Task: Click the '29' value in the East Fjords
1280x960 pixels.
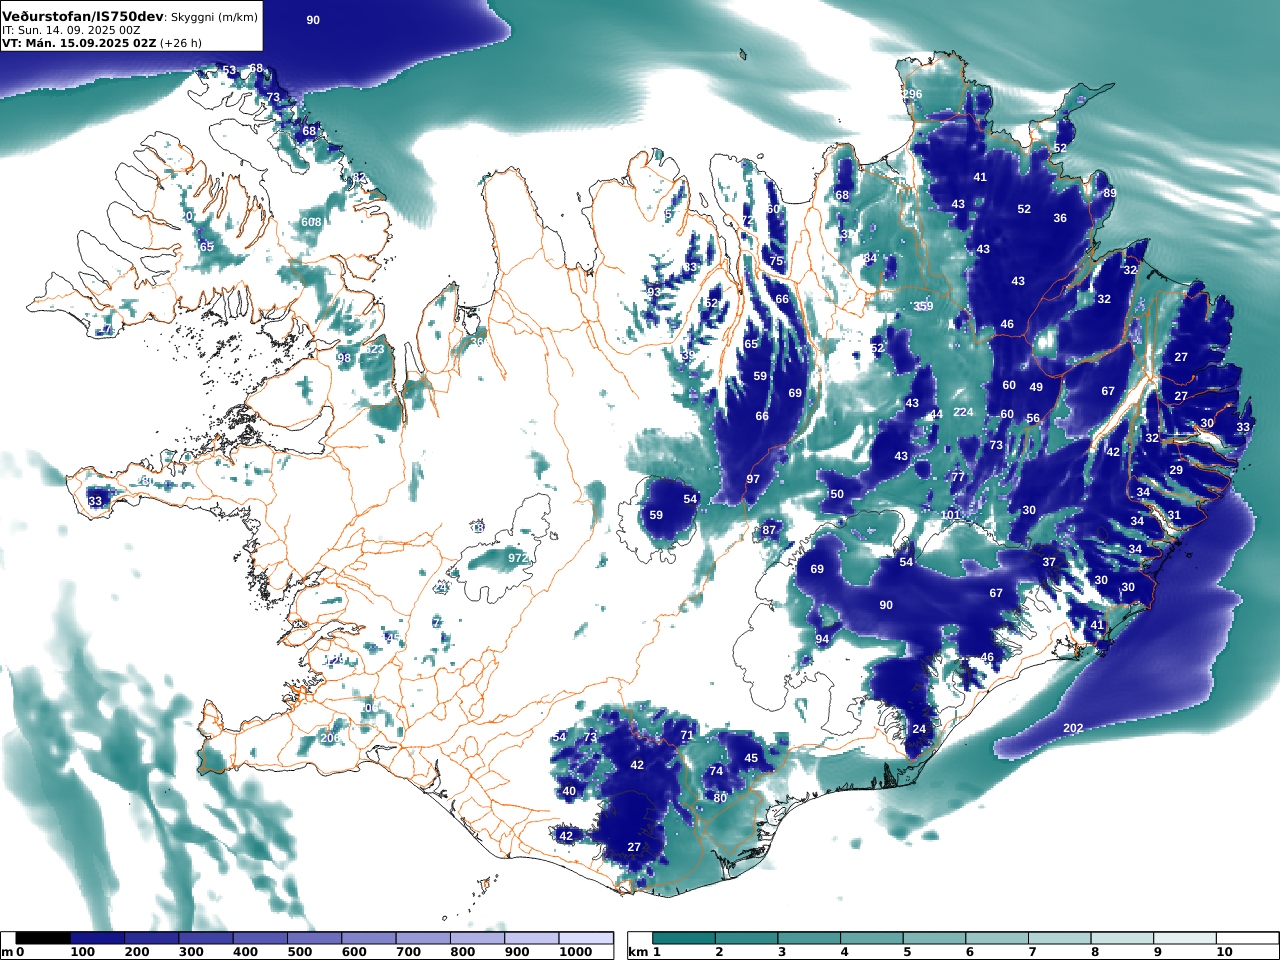Action: pyautogui.click(x=1176, y=470)
